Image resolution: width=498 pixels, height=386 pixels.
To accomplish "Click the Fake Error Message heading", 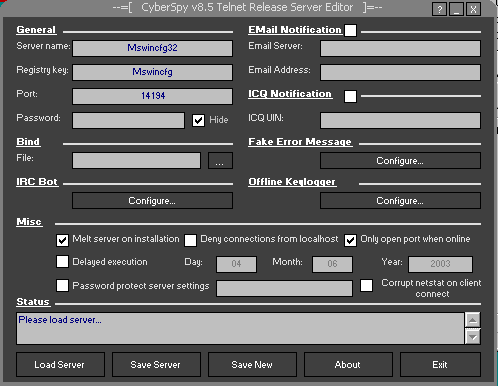I will [300, 142].
